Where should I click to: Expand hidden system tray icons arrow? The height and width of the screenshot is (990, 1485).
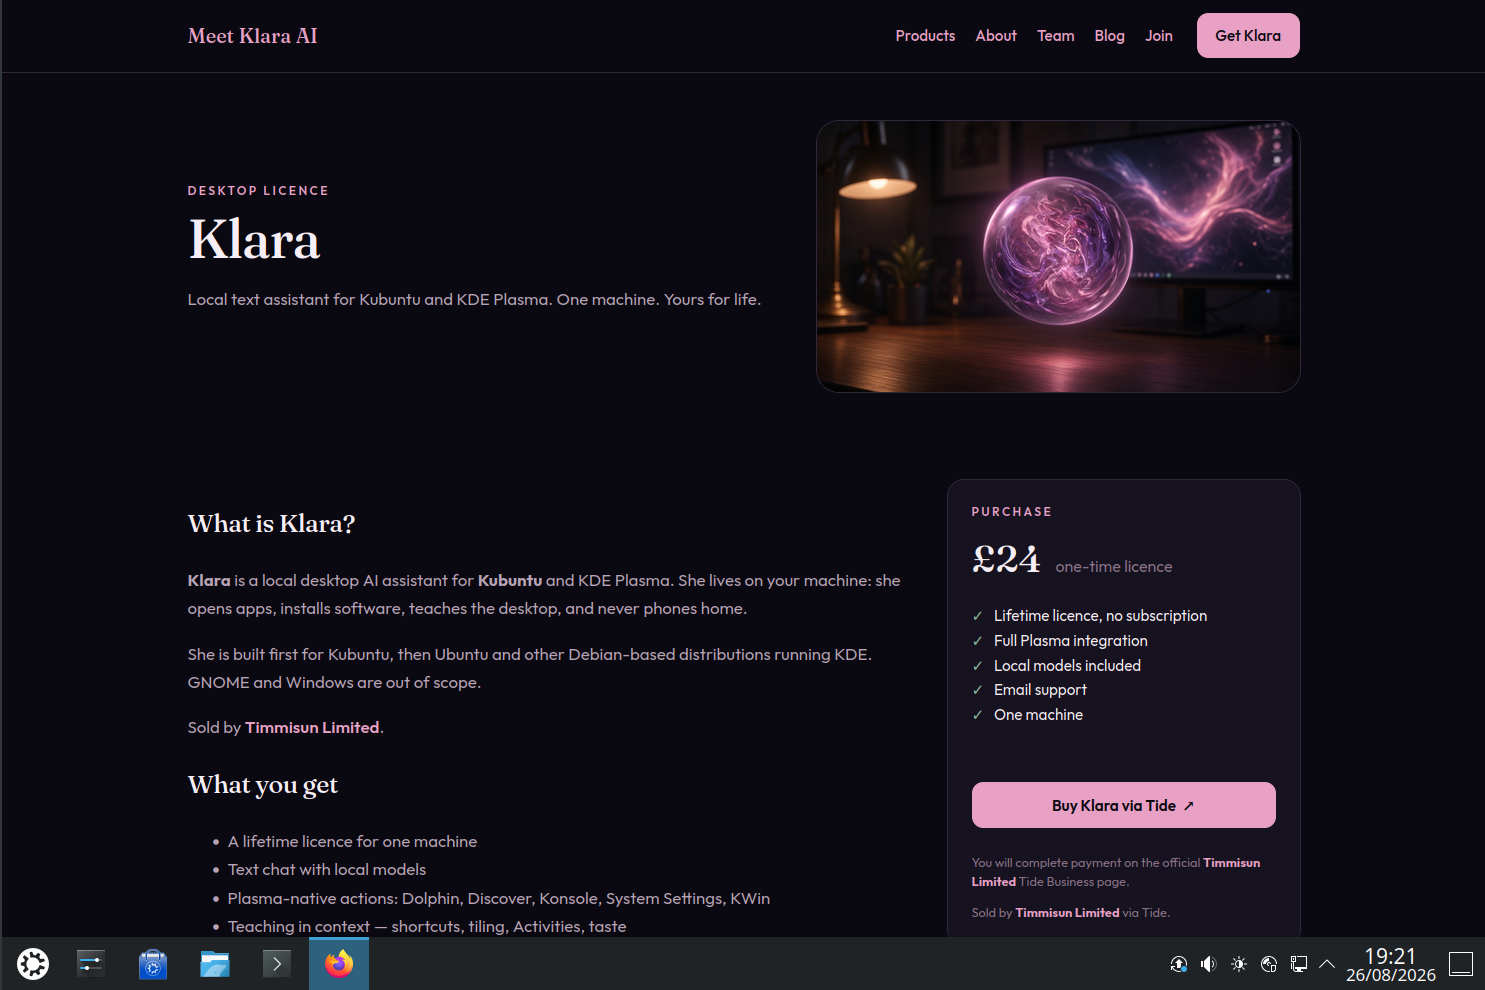1327,964
